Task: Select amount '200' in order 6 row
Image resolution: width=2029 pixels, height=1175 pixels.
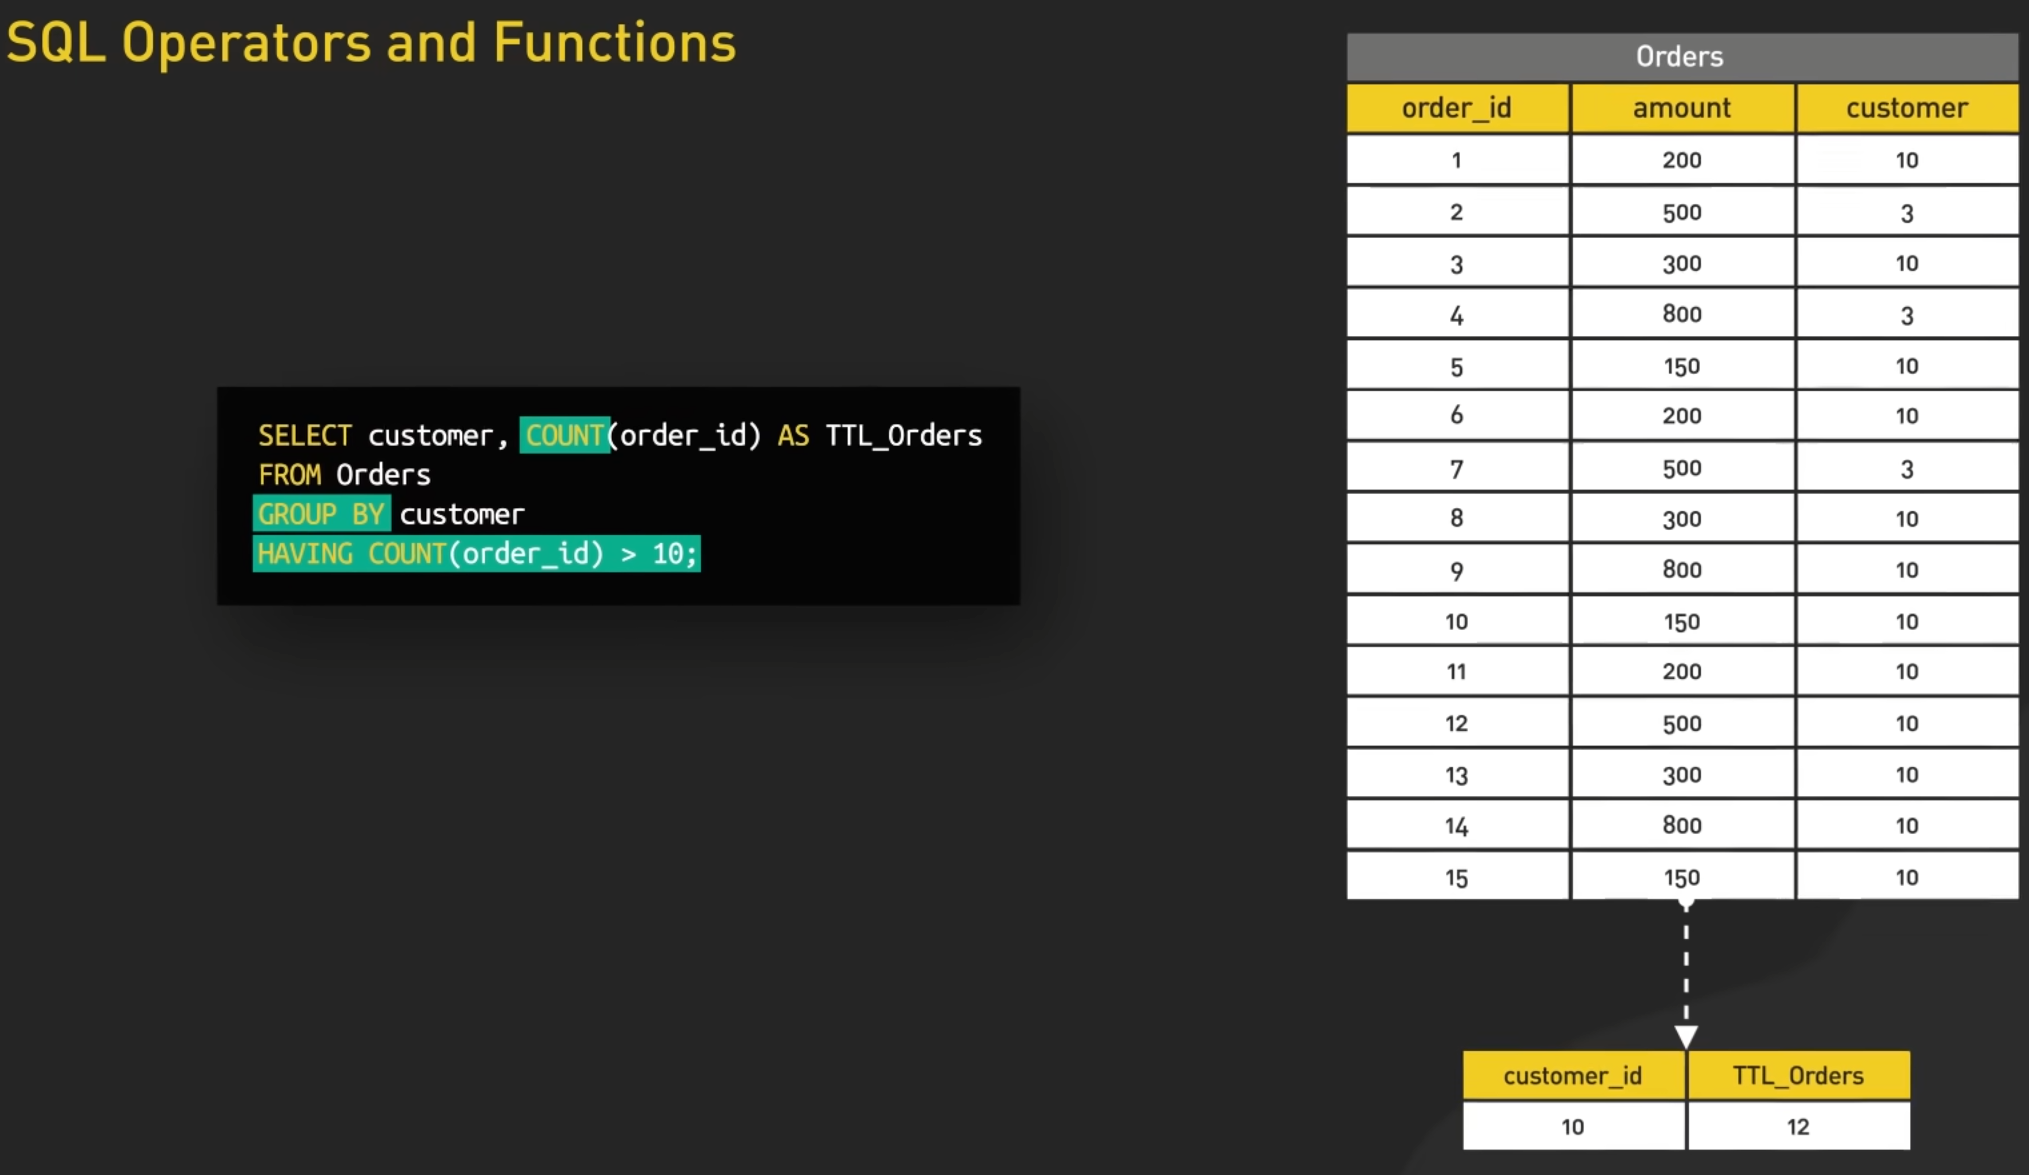Action: [1682, 416]
